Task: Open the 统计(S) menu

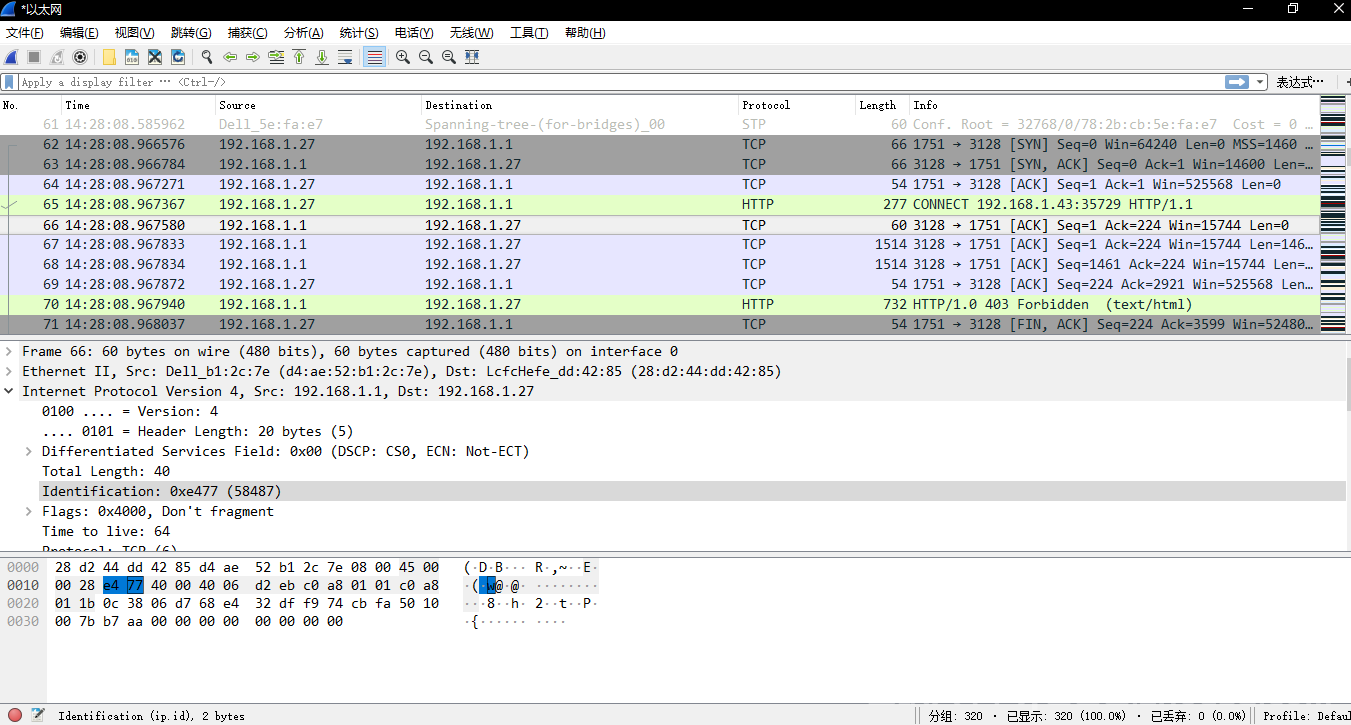Action: pyautogui.click(x=359, y=33)
